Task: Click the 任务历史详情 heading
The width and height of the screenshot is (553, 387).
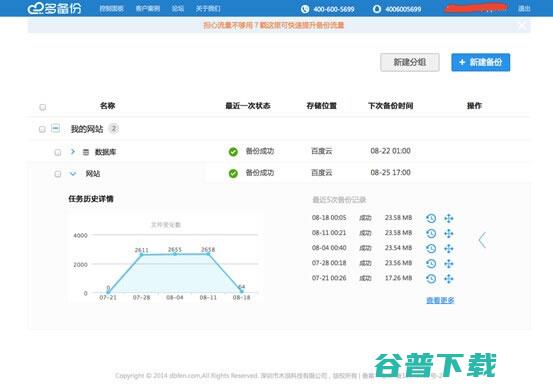Action: pos(91,199)
